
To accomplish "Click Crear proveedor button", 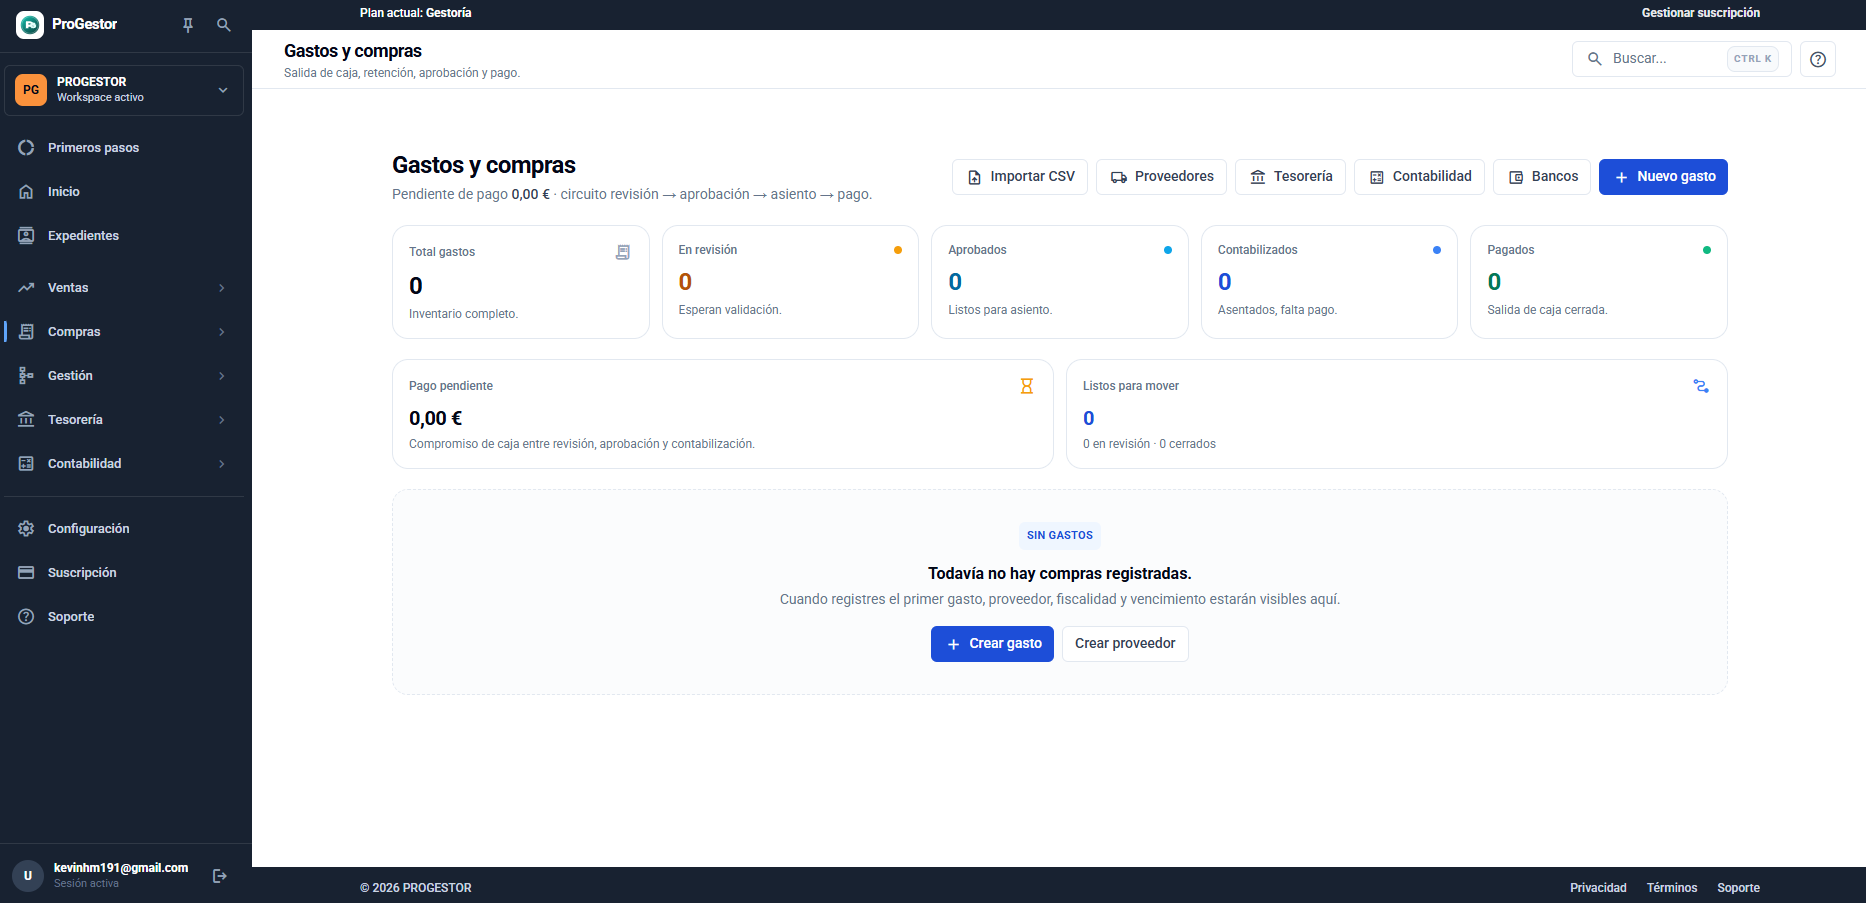I will pyautogui.click(x=1125, y=644).
